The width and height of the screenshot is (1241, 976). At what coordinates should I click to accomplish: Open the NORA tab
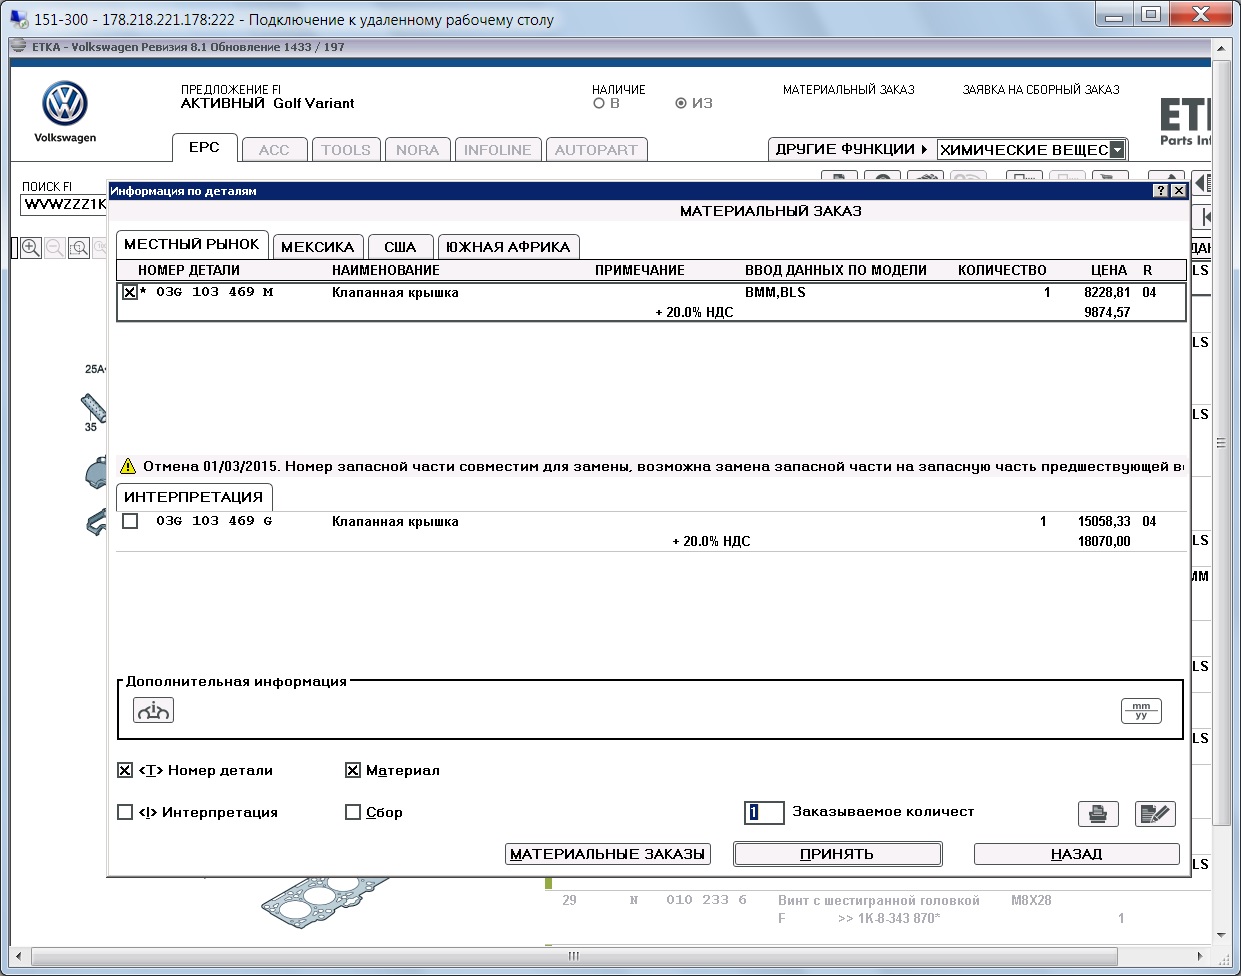pos(417,150)
